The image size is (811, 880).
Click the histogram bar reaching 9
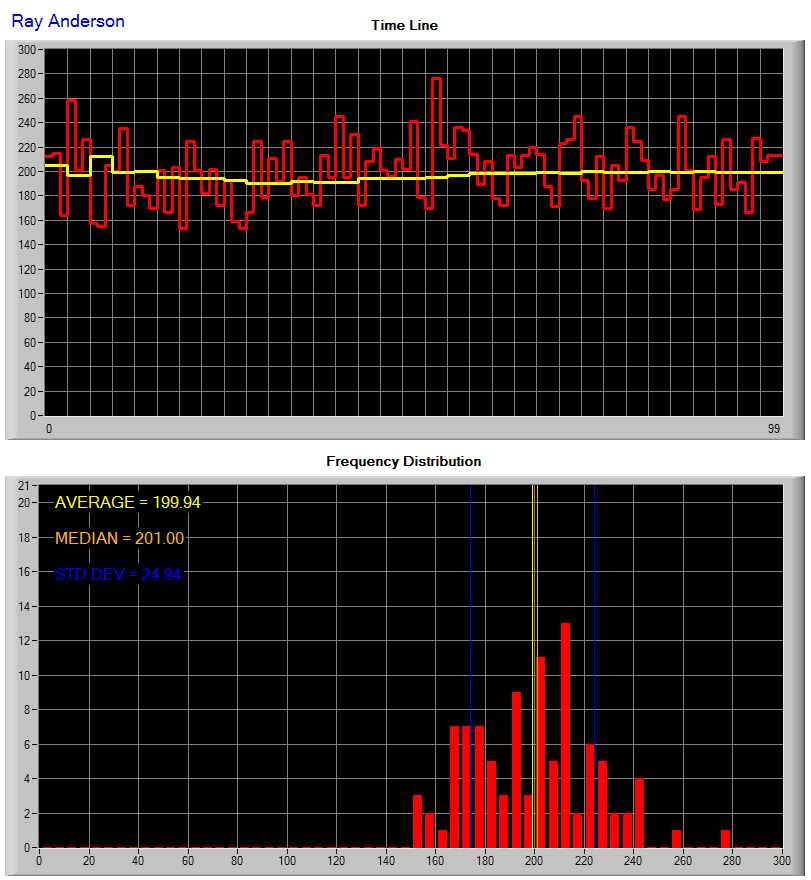pos(516,770)
